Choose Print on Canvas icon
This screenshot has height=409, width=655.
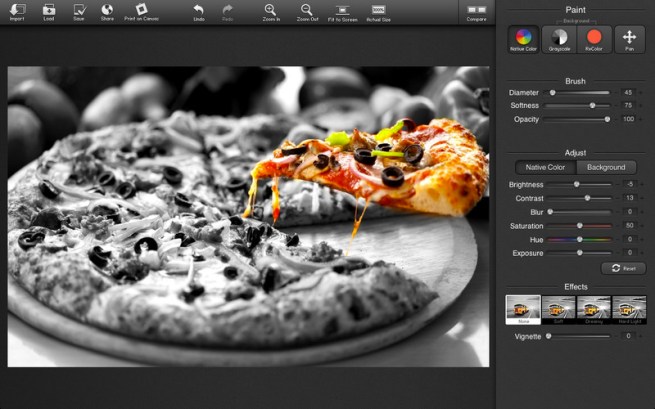click(x=141, y=13)
